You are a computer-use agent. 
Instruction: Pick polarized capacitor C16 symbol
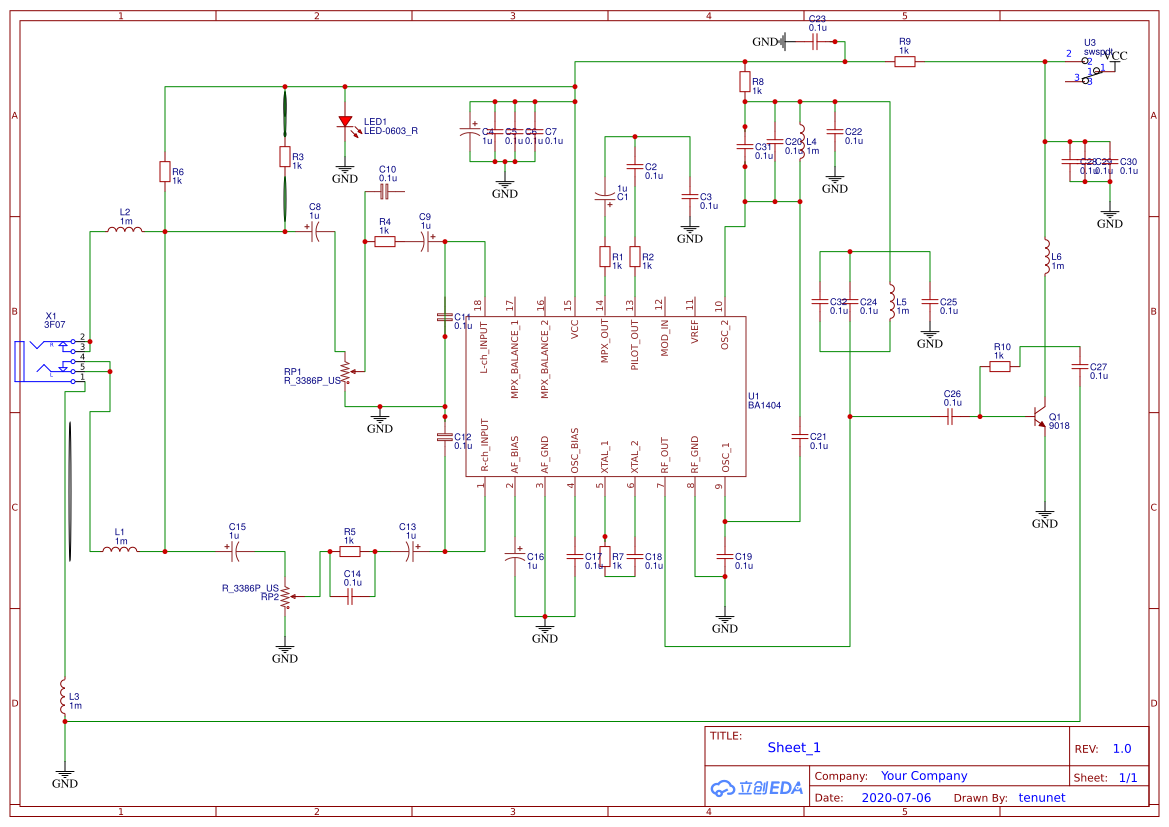tap(514, 556)
